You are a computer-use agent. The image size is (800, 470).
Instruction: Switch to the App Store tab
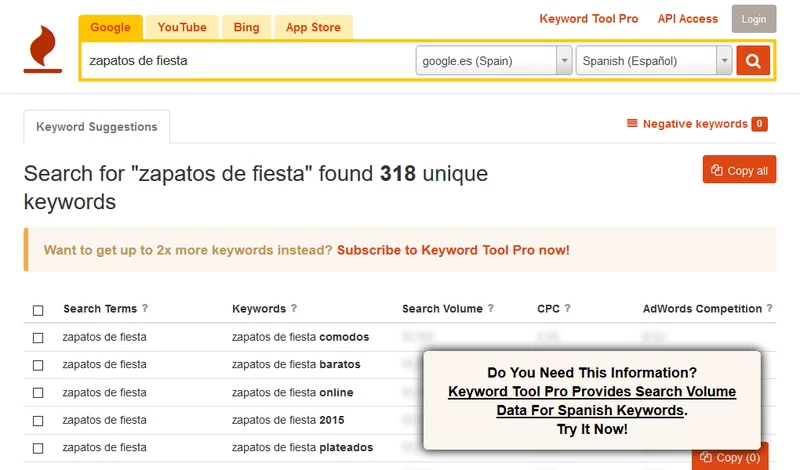pyautogui.click(x=313, y=28)
